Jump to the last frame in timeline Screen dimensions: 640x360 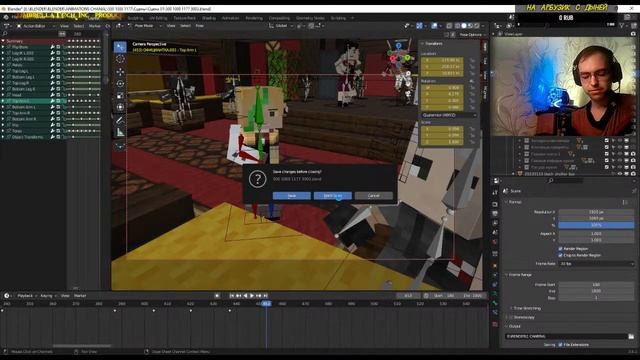265,296
